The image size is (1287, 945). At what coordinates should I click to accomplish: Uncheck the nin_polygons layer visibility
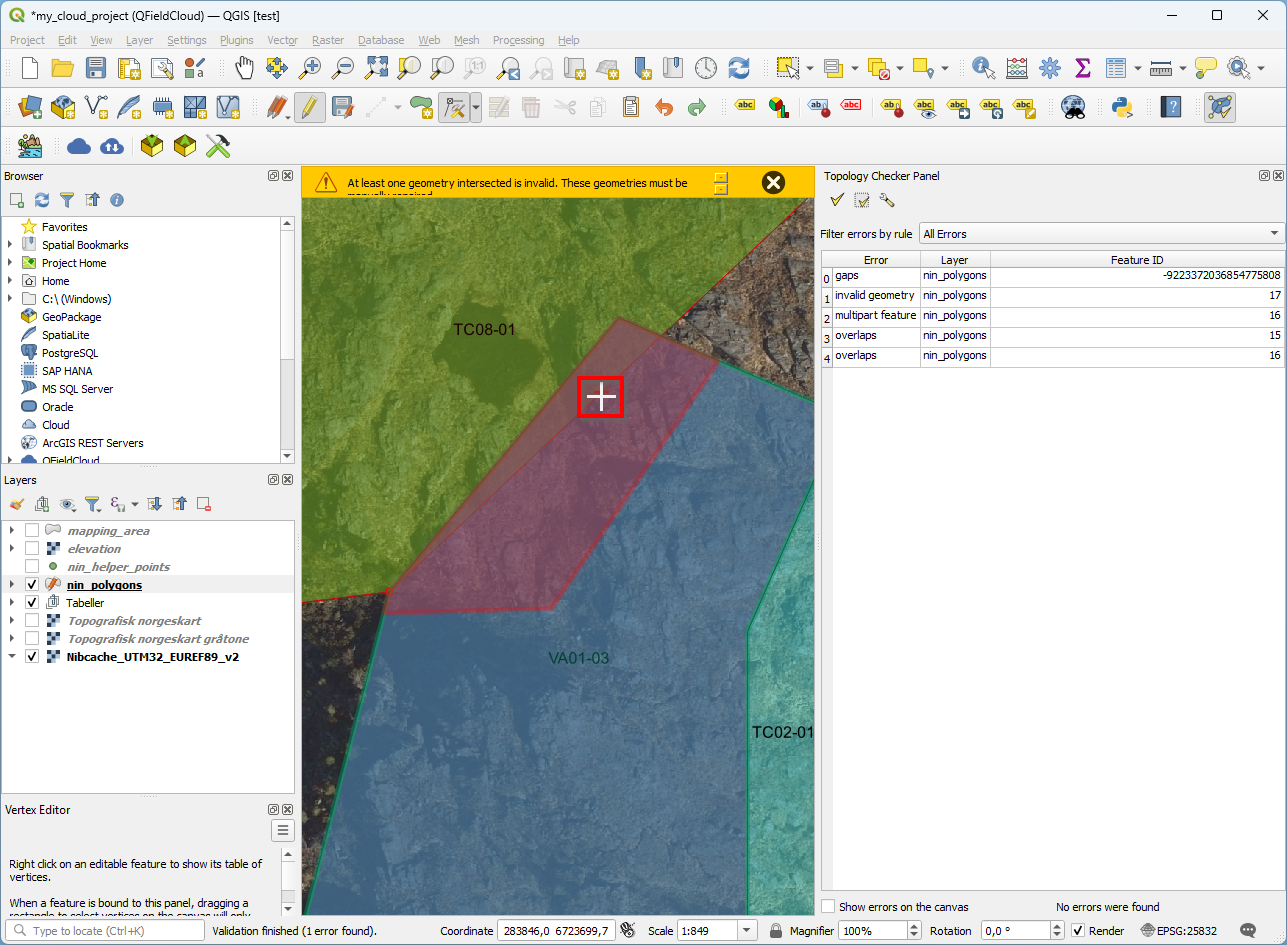(x=32, y=585)
